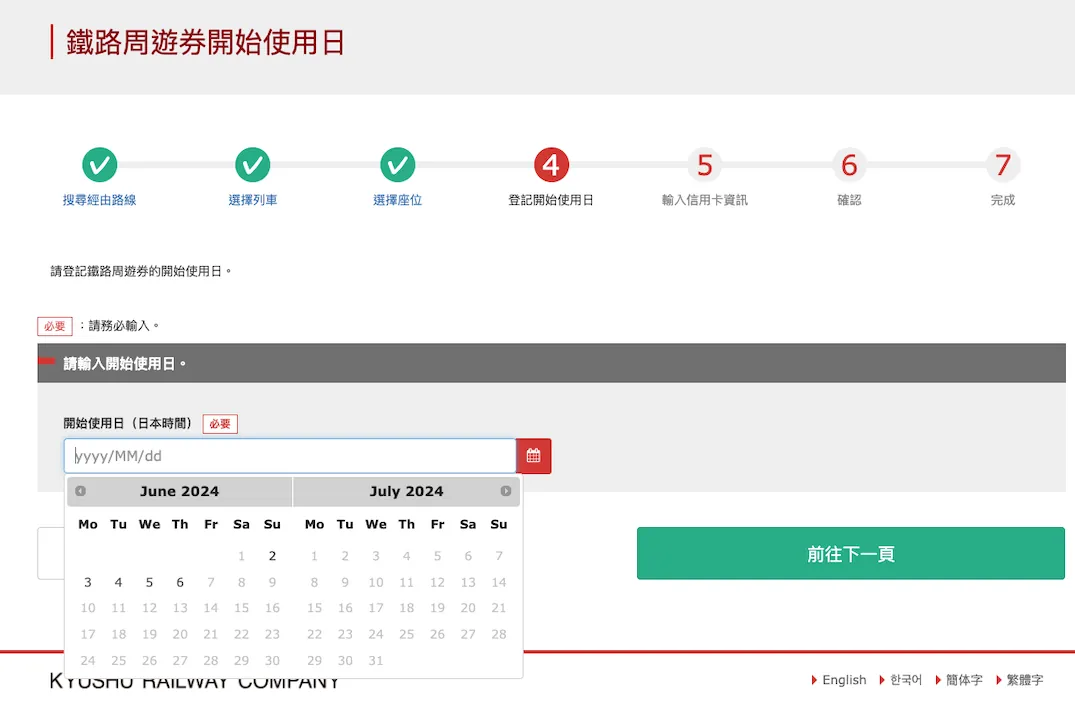Click the step 5 credit card circle
The height and width of the screenshot is (705, 1075).
(x=705, y=165)
